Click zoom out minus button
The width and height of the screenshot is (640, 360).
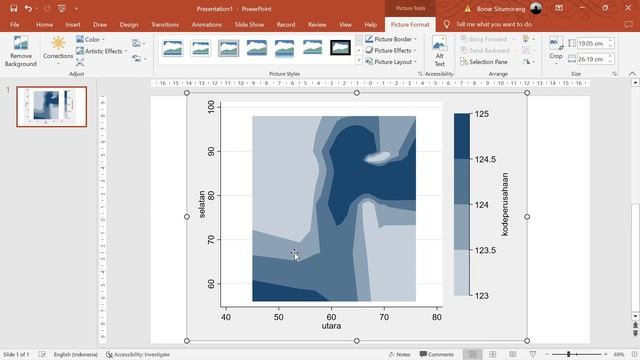[547, 354]
